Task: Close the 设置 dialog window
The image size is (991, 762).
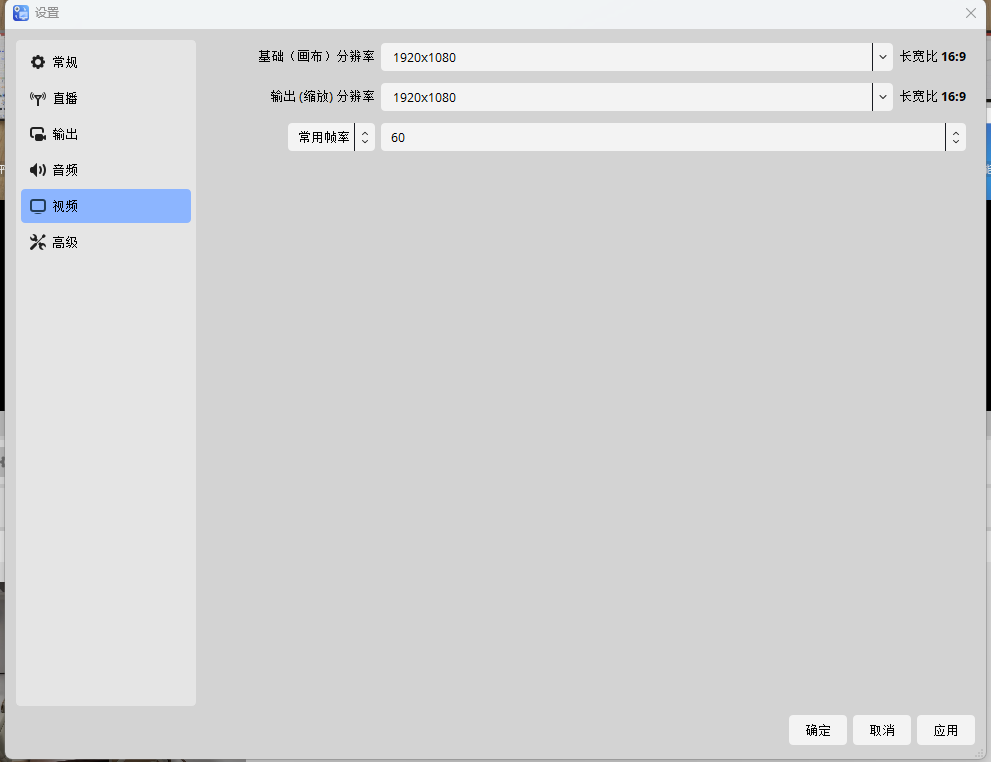Action: tap(970, 13)
